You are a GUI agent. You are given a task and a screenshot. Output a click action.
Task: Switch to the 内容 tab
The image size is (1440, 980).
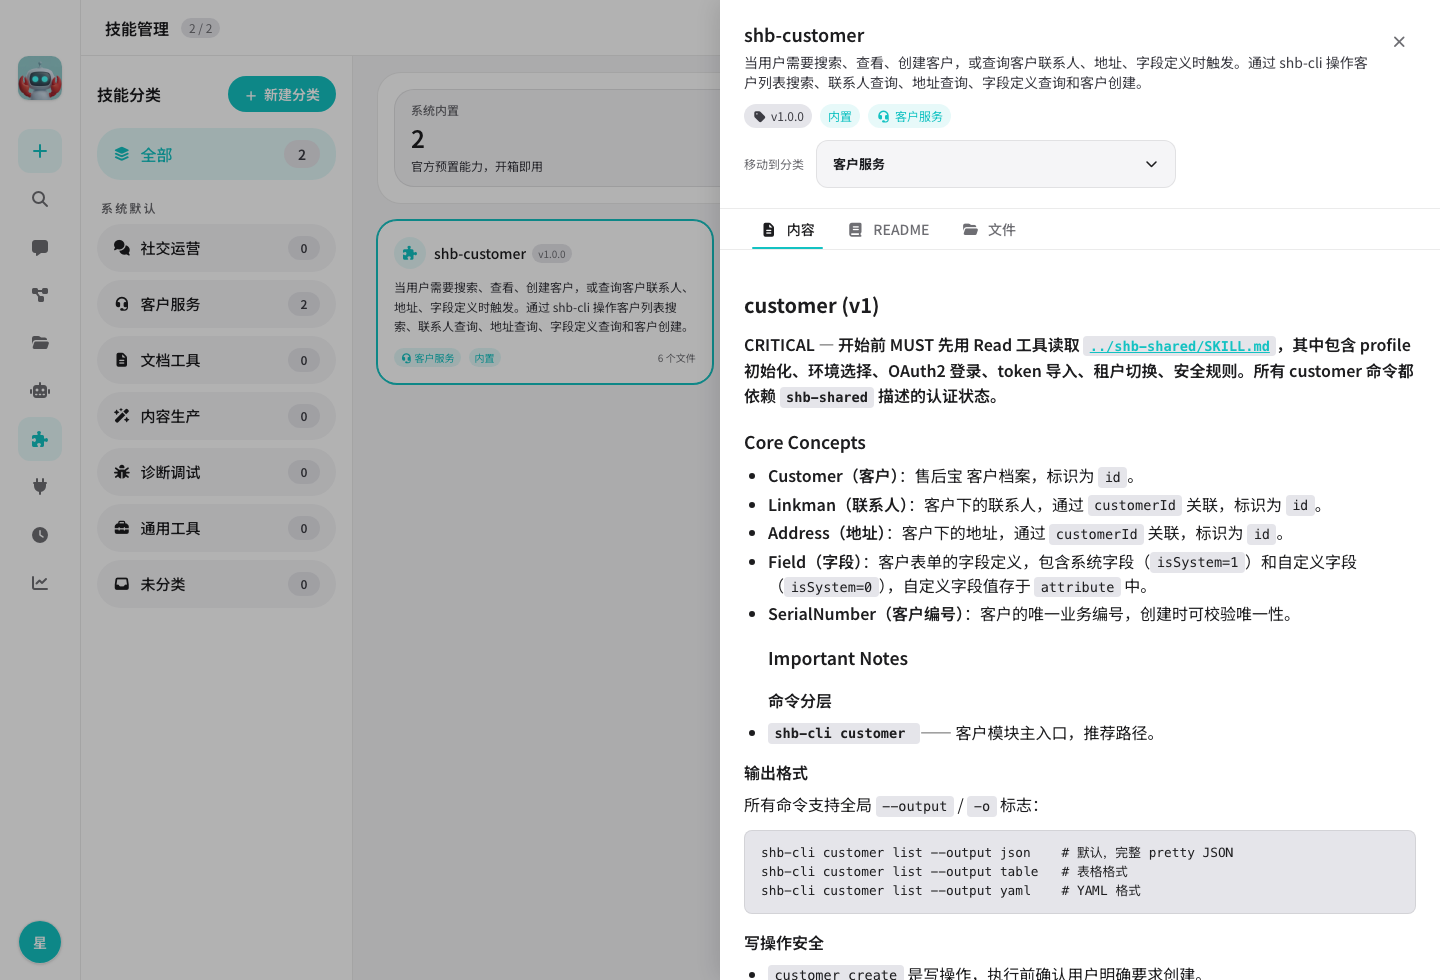[787, 230]
